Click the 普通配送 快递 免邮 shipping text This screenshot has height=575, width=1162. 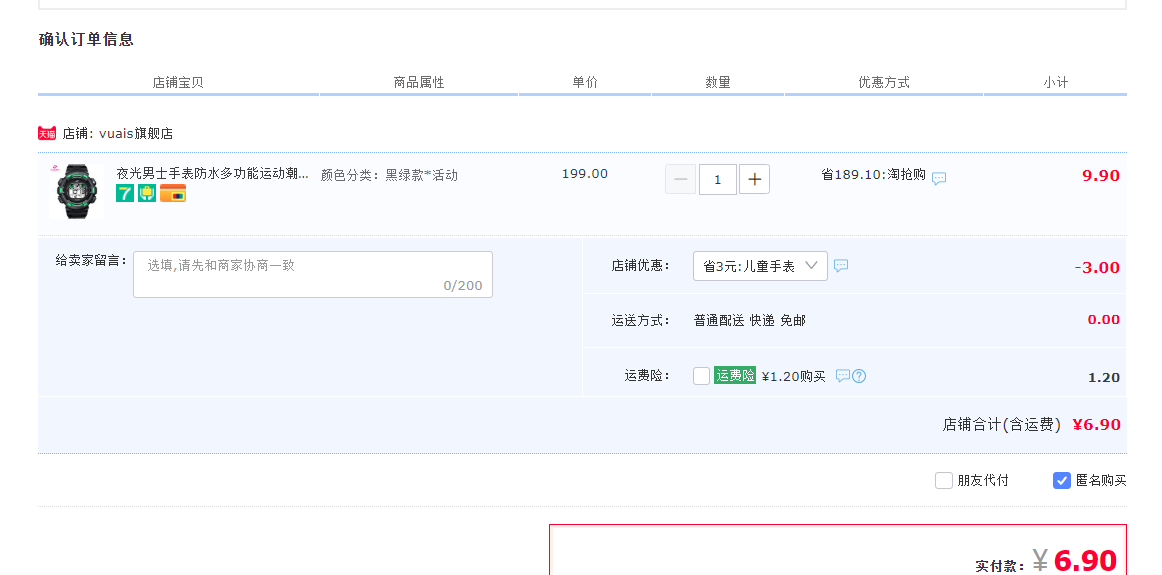pos(749,320)
